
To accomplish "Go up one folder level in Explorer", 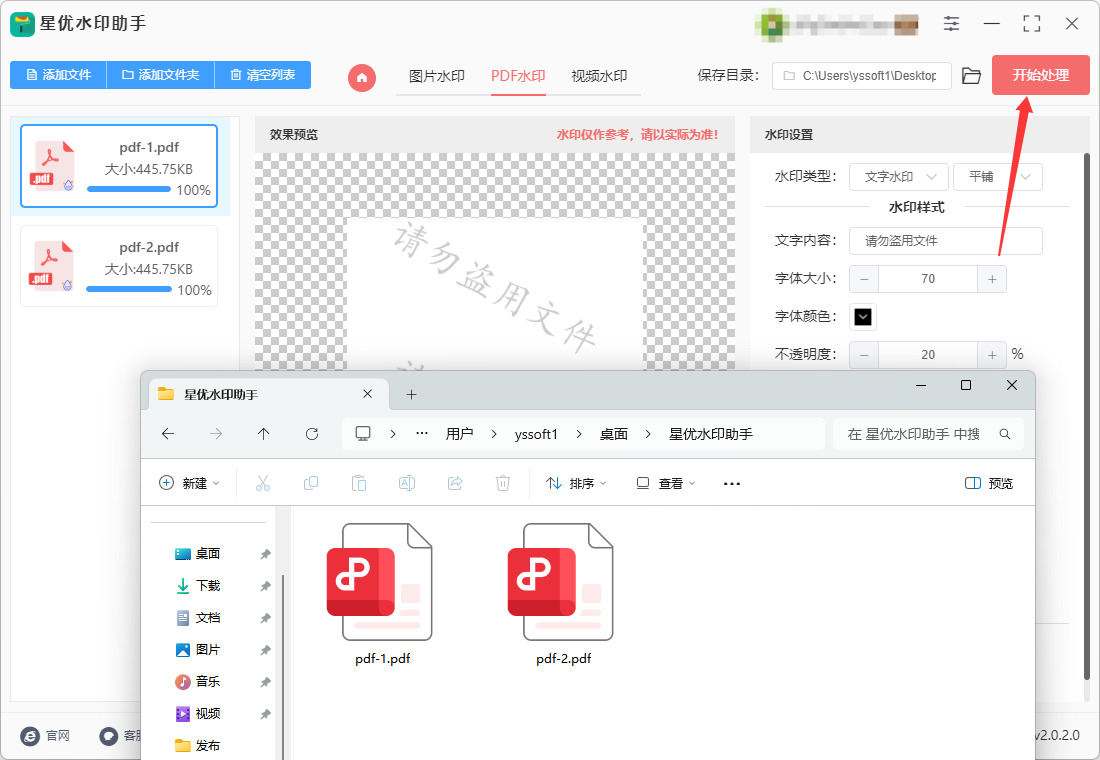I will tap(264, 434).
